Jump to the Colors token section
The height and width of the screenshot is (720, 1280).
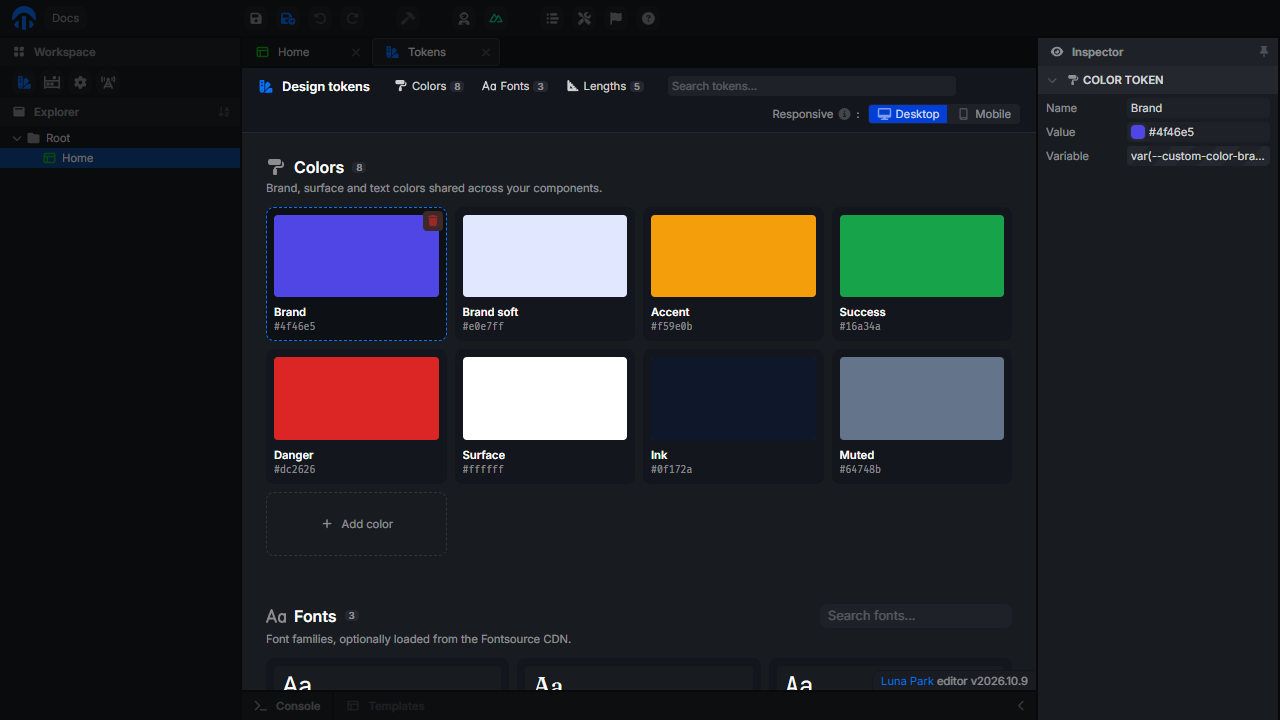click(429, 86)
